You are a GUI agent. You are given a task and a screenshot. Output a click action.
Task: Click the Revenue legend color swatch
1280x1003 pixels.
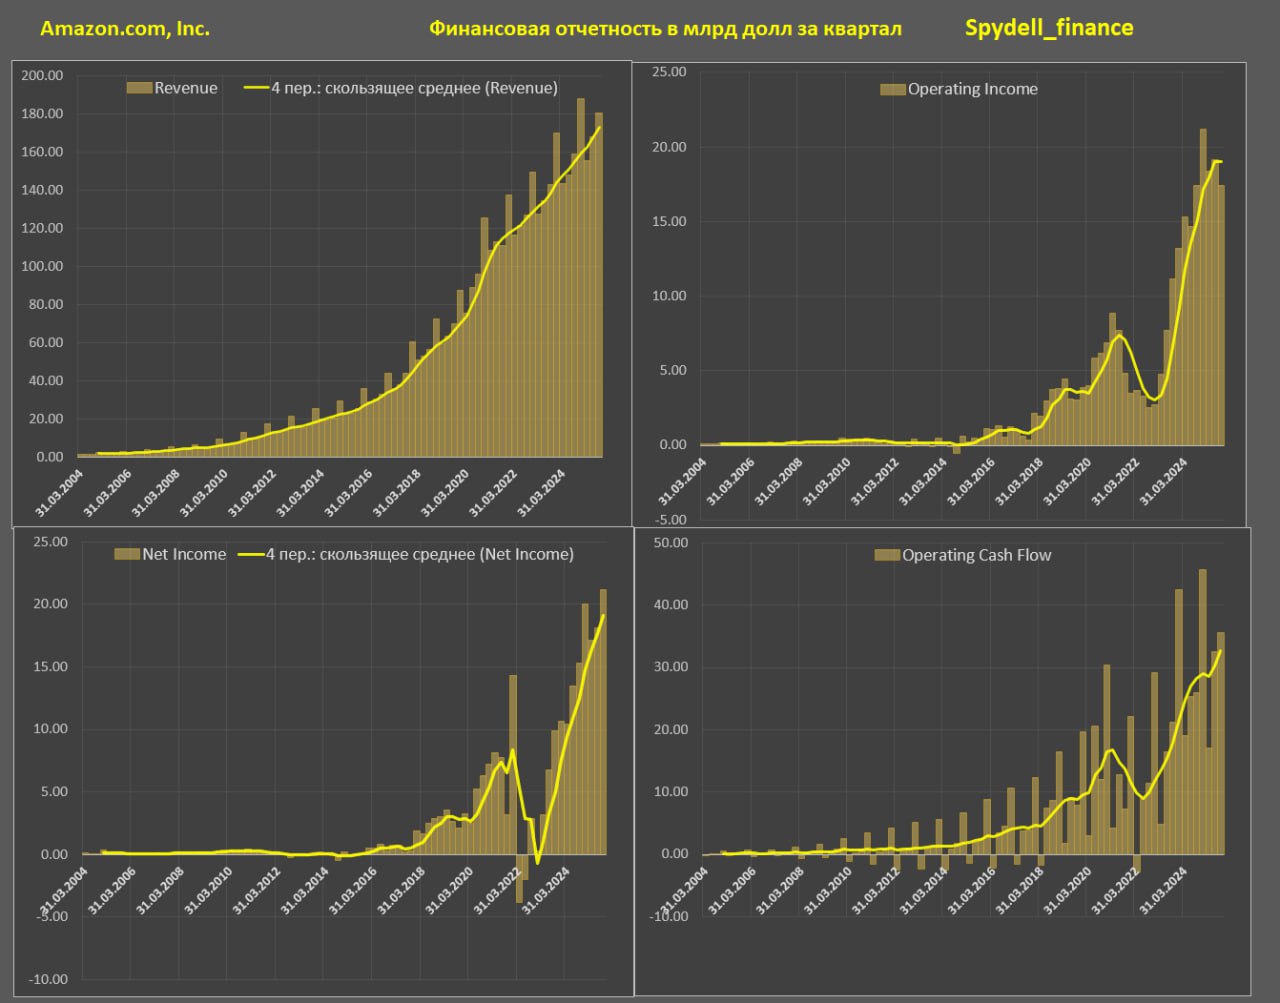click(139, 88)
